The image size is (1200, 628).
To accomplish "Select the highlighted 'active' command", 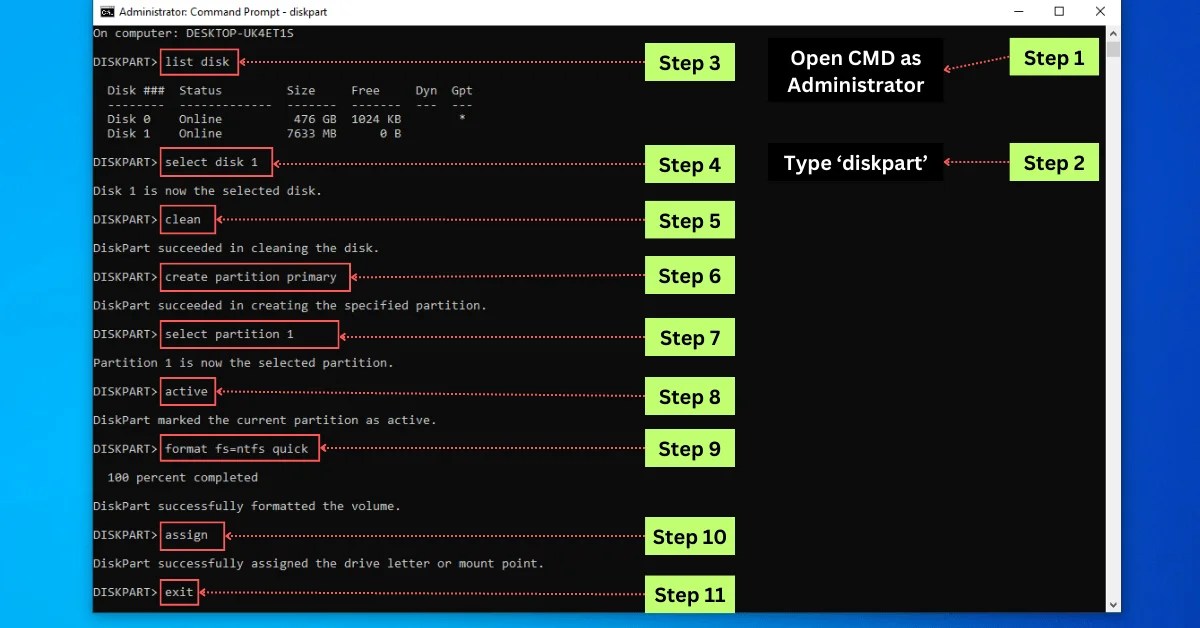I will click(x=186, y=391).
